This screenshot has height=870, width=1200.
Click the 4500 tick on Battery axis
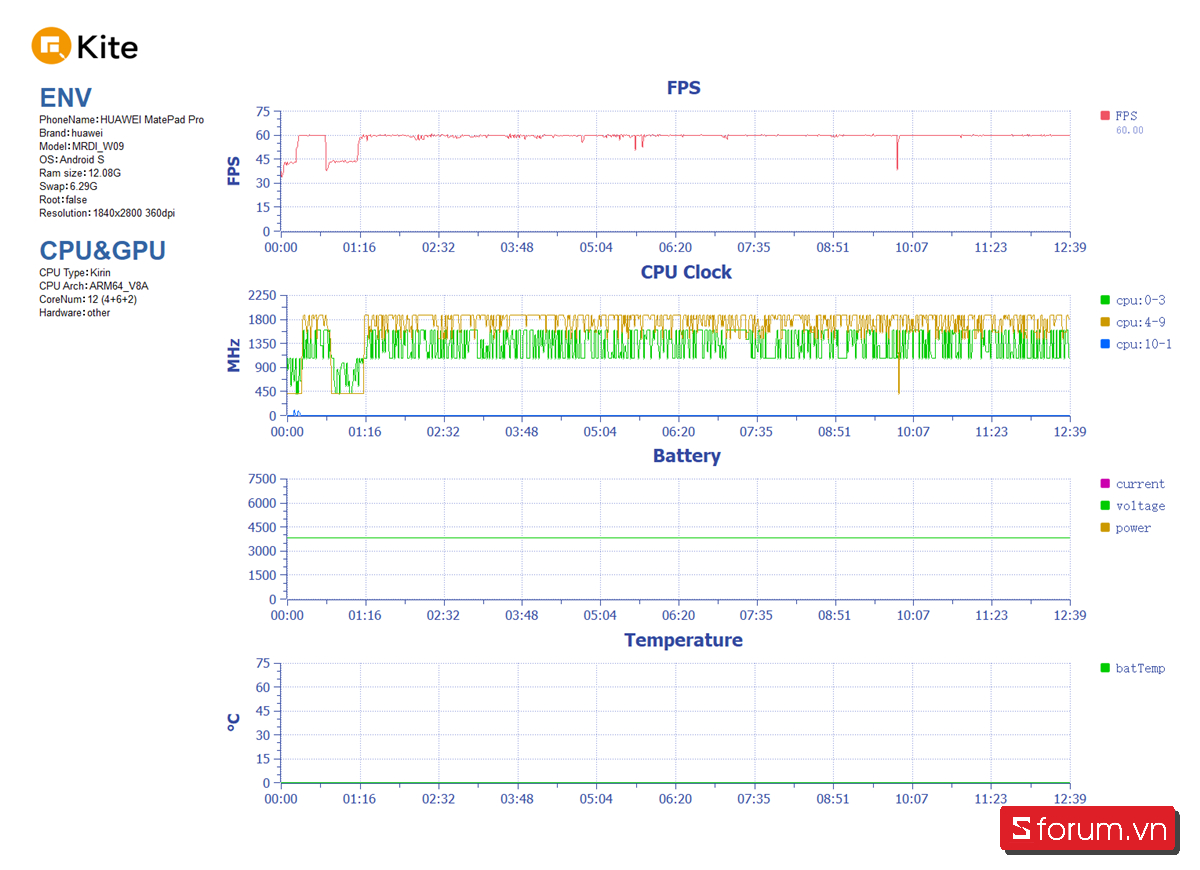coord(263,528)
